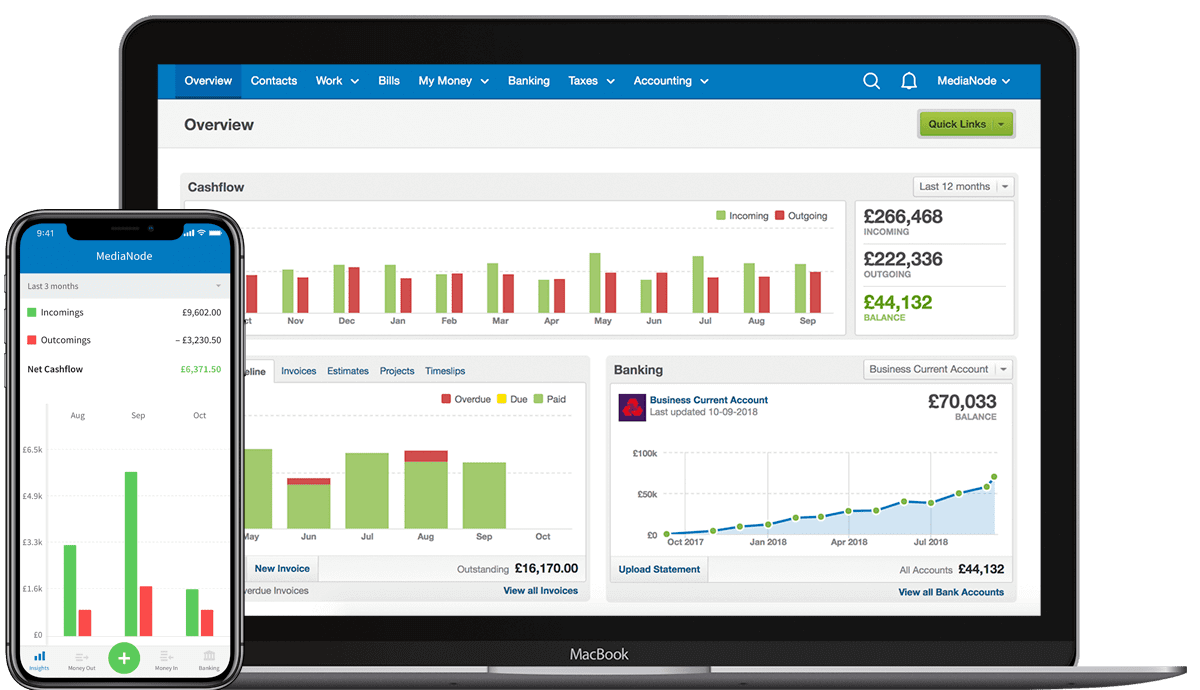The image size is (1200, 690).
Task: Click the Quick Links dropdown button
Action: click(966, 124)
